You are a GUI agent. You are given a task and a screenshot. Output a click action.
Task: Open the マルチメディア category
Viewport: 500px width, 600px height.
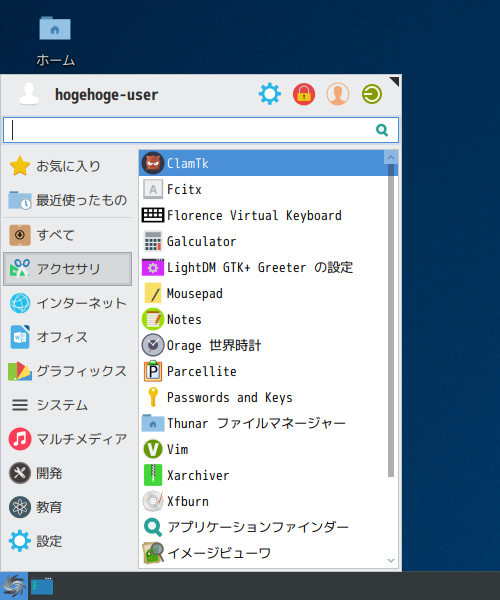pos(68,439)
